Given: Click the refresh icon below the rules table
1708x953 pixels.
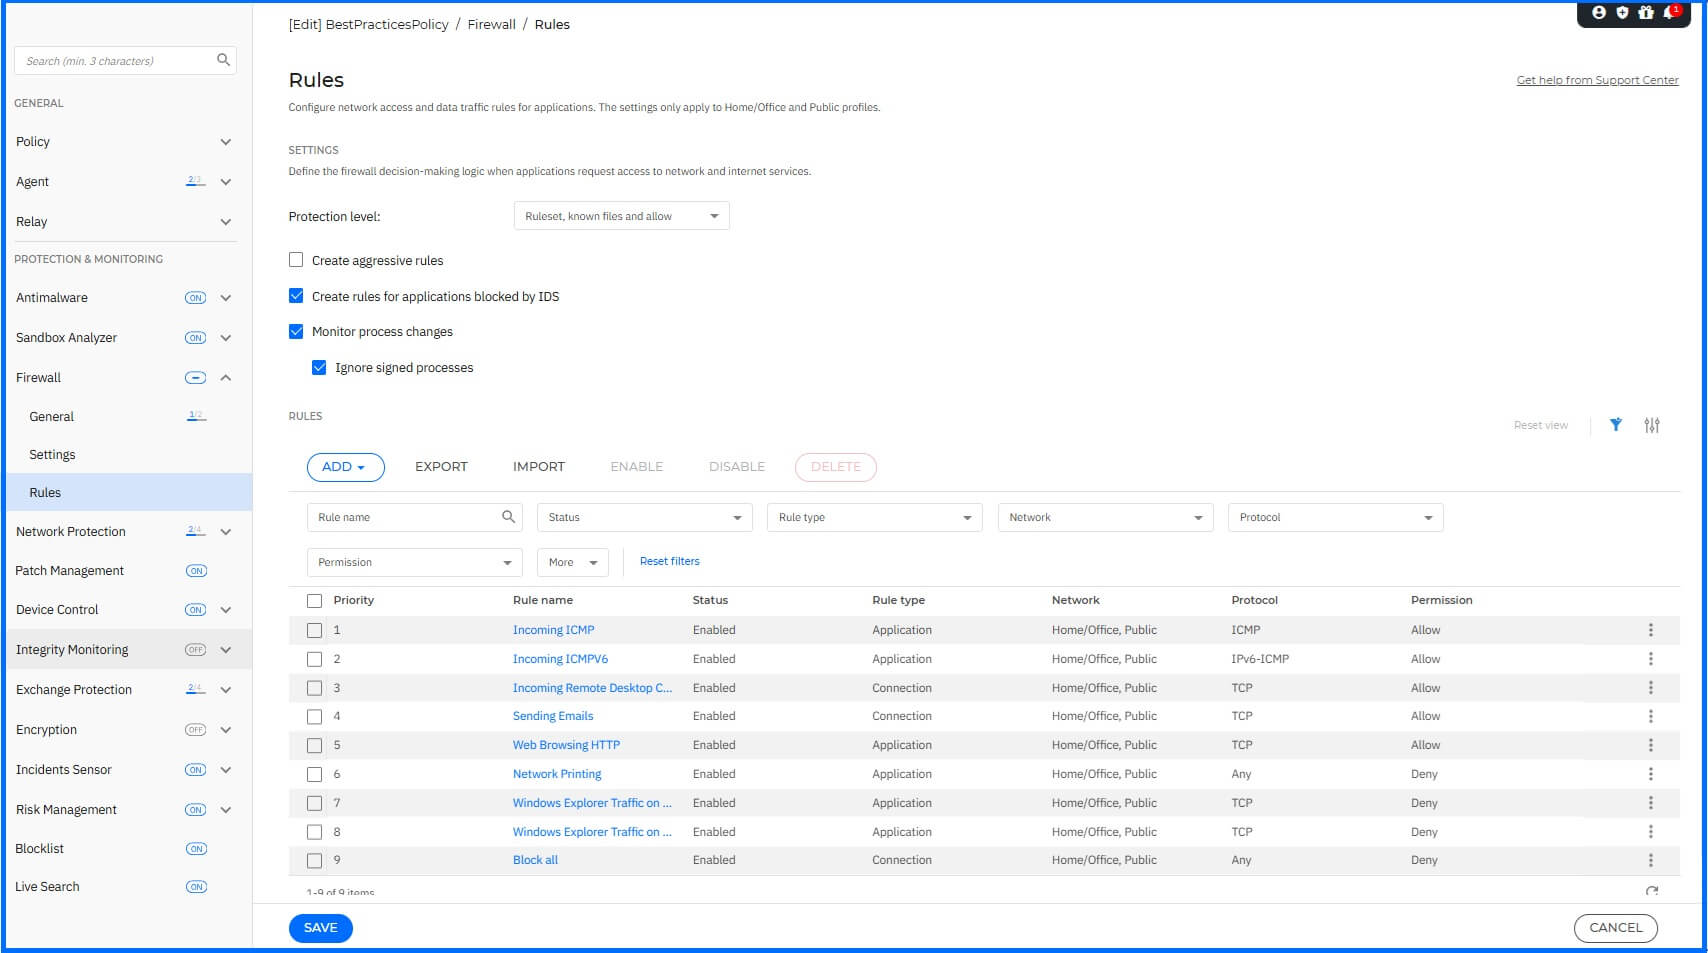Looking at the screenshot, I should click(x=1651, y=891).
